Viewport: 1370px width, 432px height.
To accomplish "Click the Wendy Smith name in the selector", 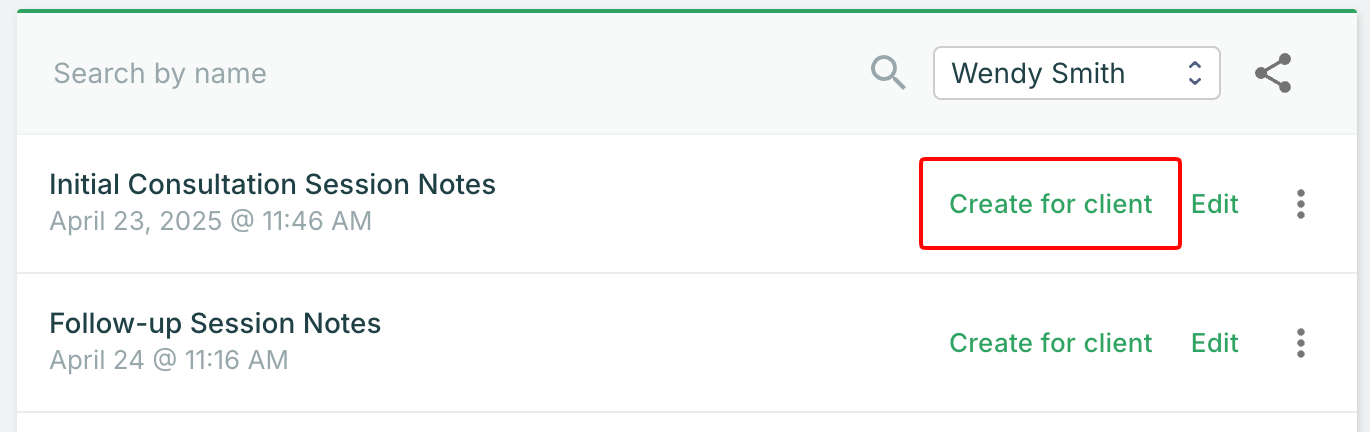I will click(1038, 73).
